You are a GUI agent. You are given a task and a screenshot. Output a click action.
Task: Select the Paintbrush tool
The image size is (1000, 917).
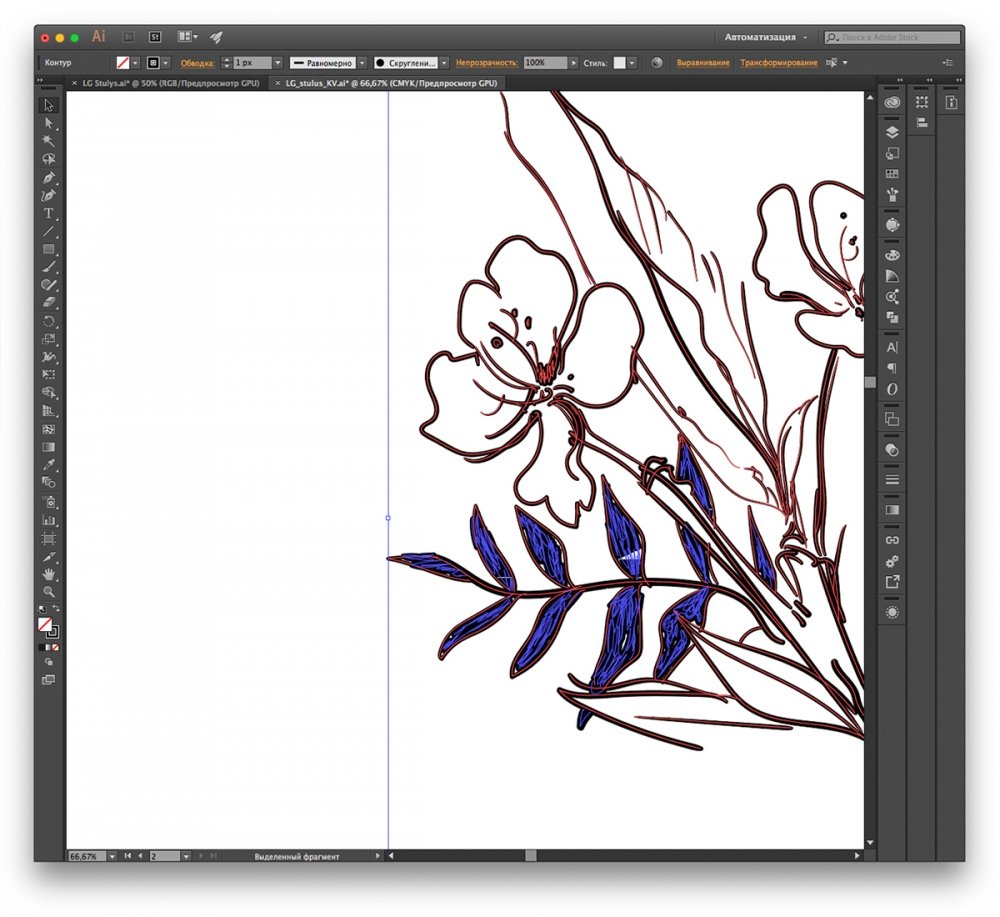(48, 267)
